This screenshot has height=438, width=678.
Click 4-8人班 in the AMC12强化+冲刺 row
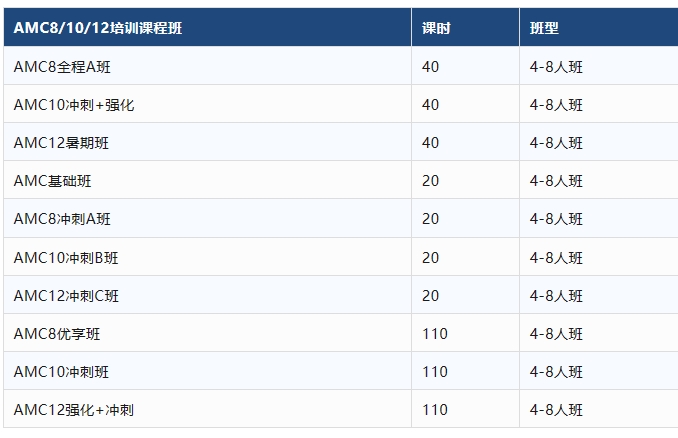point(556,410)
